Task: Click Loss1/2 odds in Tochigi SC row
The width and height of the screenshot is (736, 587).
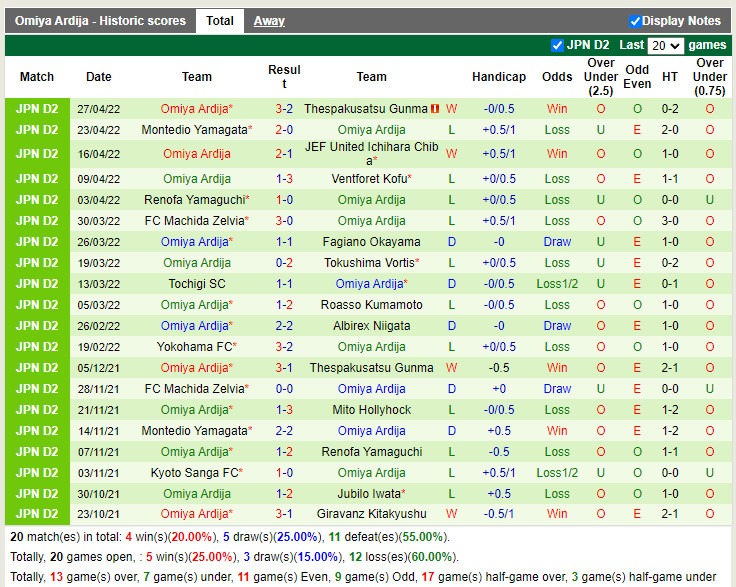Action: 557,284
